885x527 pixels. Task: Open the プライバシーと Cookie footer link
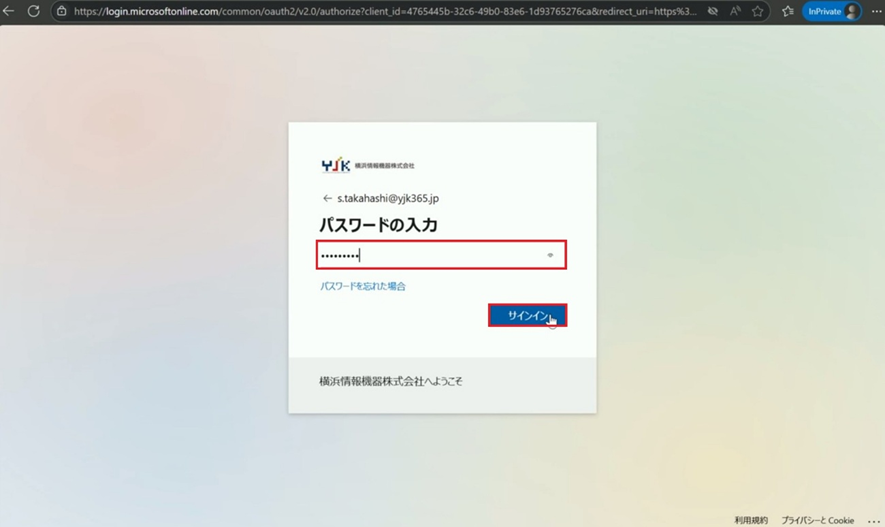coord(817,520)
